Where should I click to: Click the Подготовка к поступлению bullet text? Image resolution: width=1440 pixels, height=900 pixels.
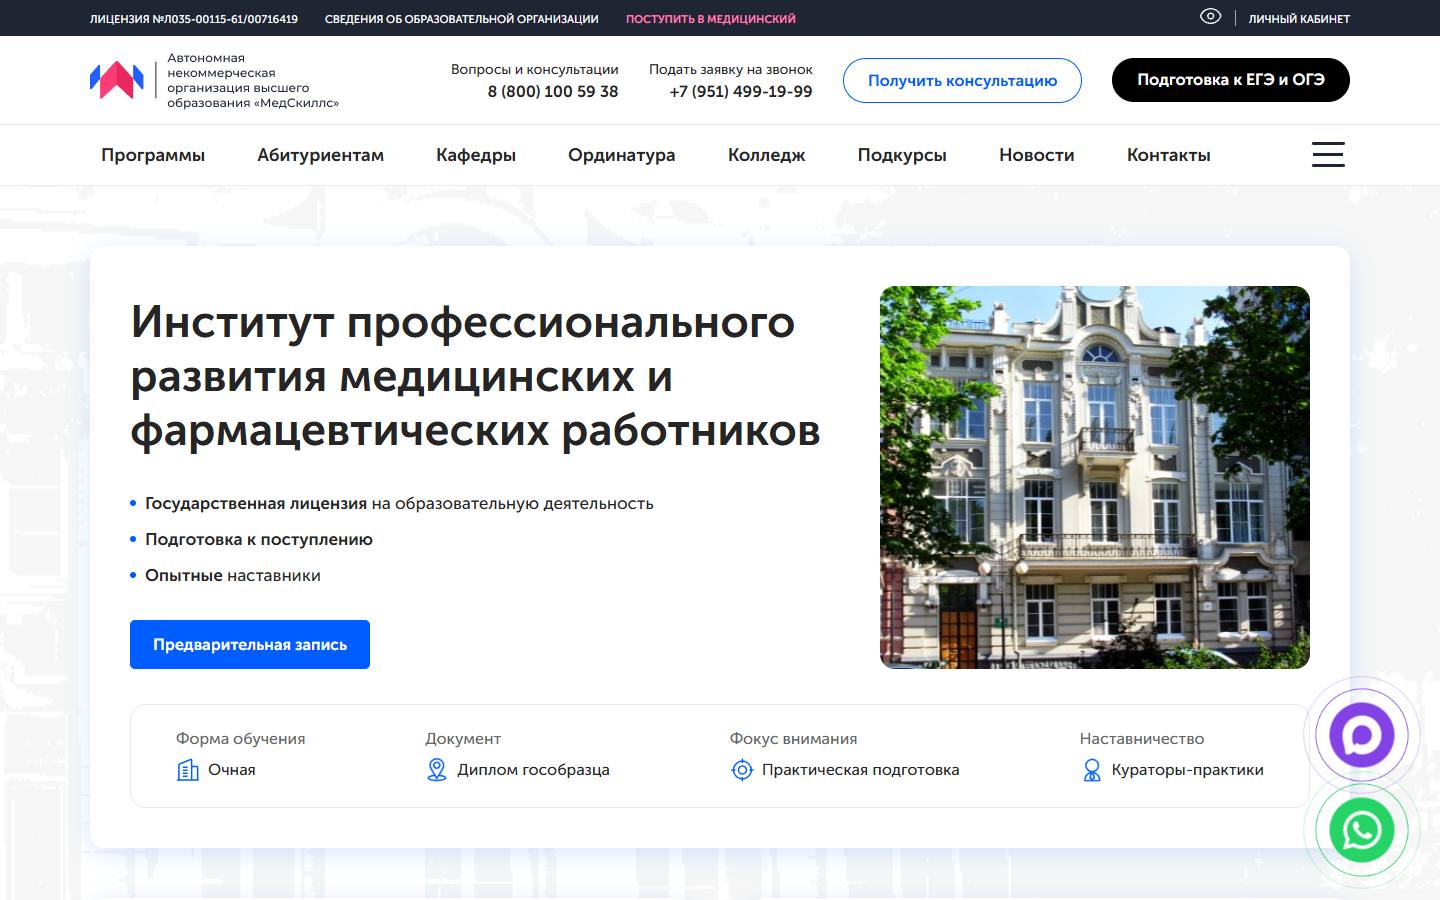click(259, 539)
